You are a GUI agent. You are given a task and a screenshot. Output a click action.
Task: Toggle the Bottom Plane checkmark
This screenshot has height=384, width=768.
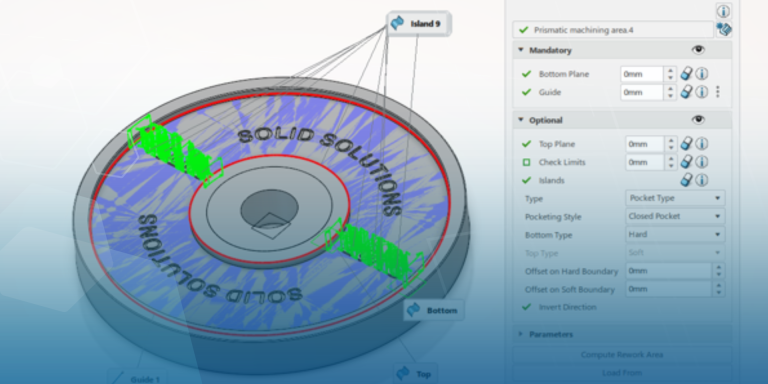pos(527,74)
